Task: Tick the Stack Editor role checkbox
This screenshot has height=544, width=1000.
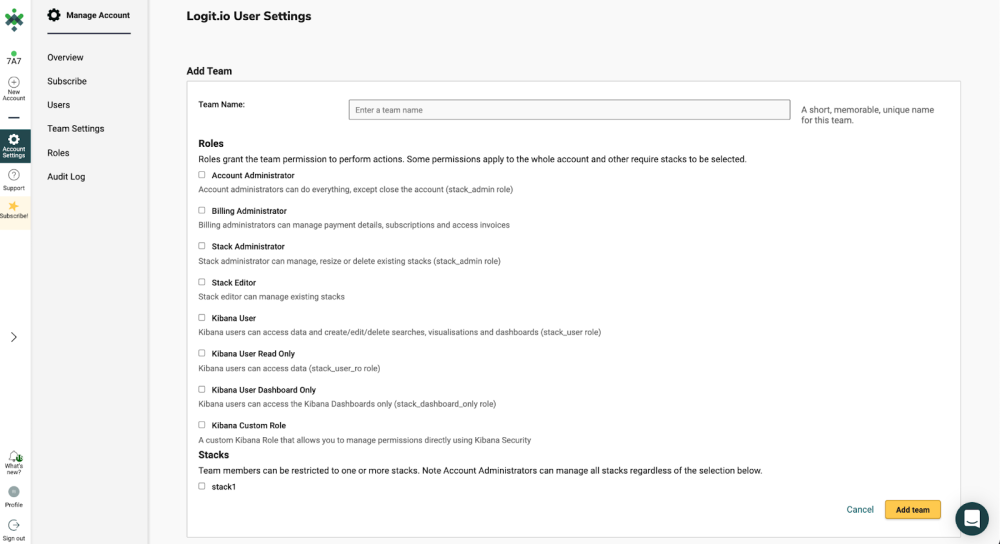Action: pos(202,282)
